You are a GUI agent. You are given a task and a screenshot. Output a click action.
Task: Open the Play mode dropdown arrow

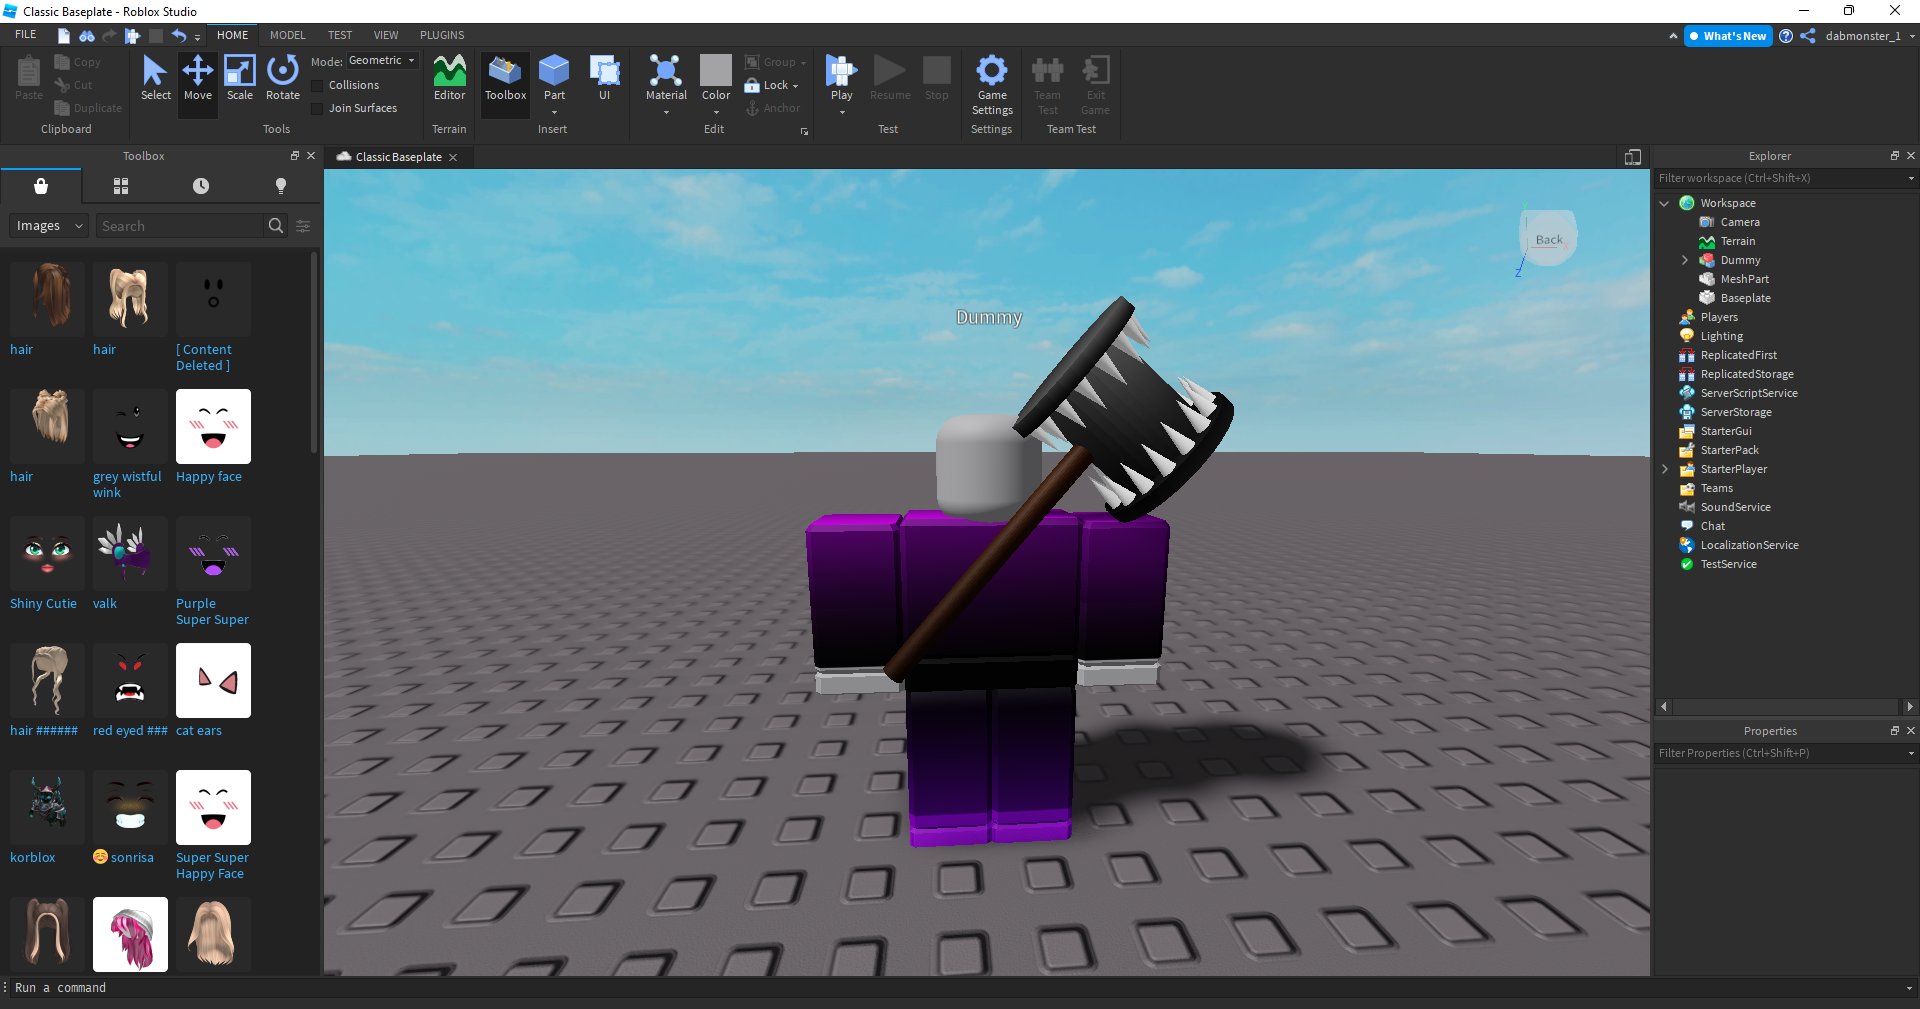pos(841,112)
